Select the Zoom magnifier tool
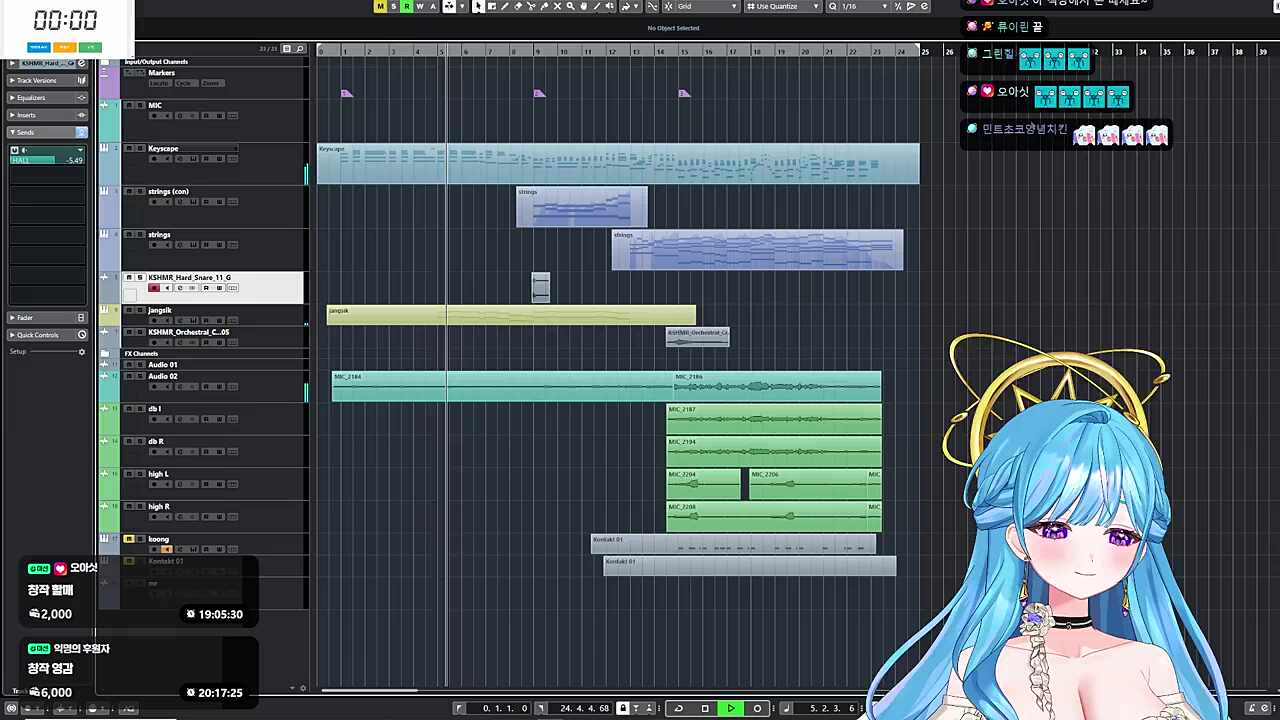The image size is (1280, 720). [570, 6]
